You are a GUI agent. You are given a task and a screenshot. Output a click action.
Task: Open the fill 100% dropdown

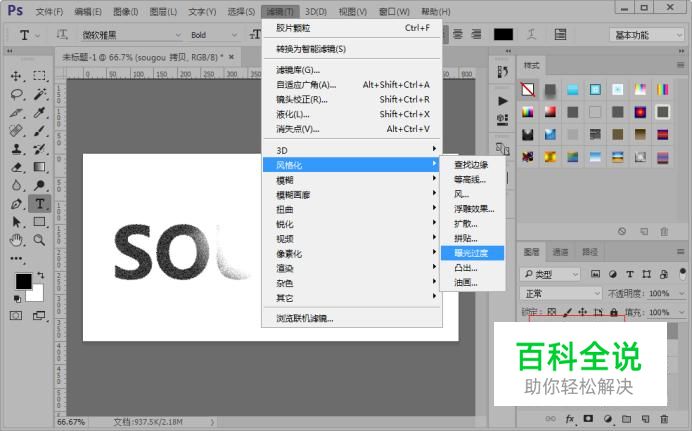tap(682, 312)
